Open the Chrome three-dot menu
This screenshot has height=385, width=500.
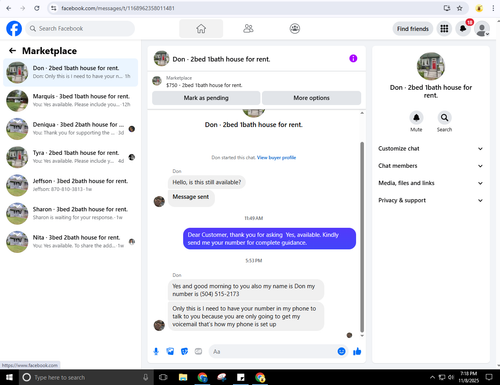click(x=493, y=8)
